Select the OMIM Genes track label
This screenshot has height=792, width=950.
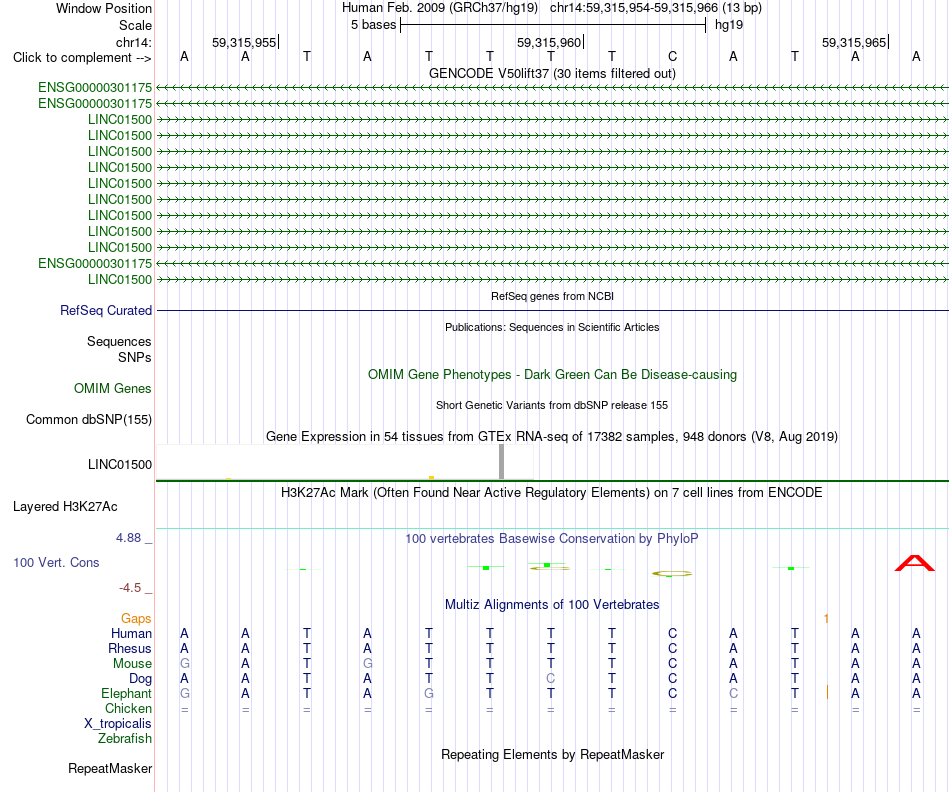click(113, 388)
